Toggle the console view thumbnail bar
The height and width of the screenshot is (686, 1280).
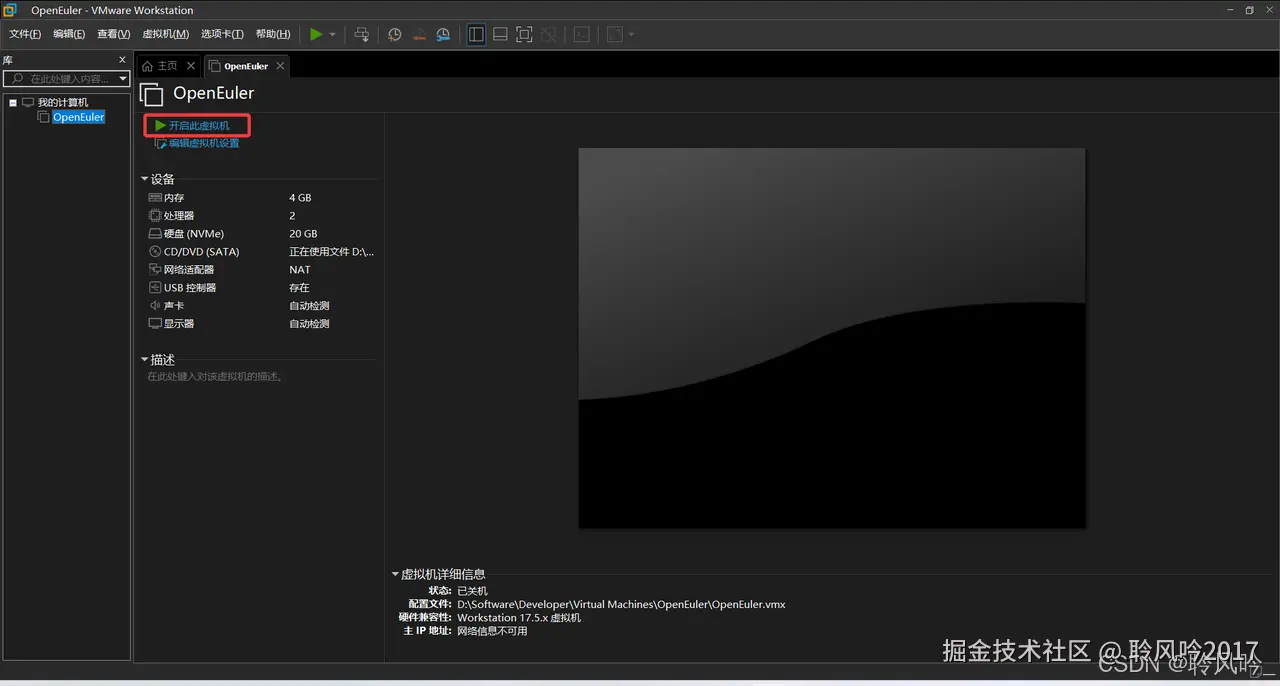(500, 33)
